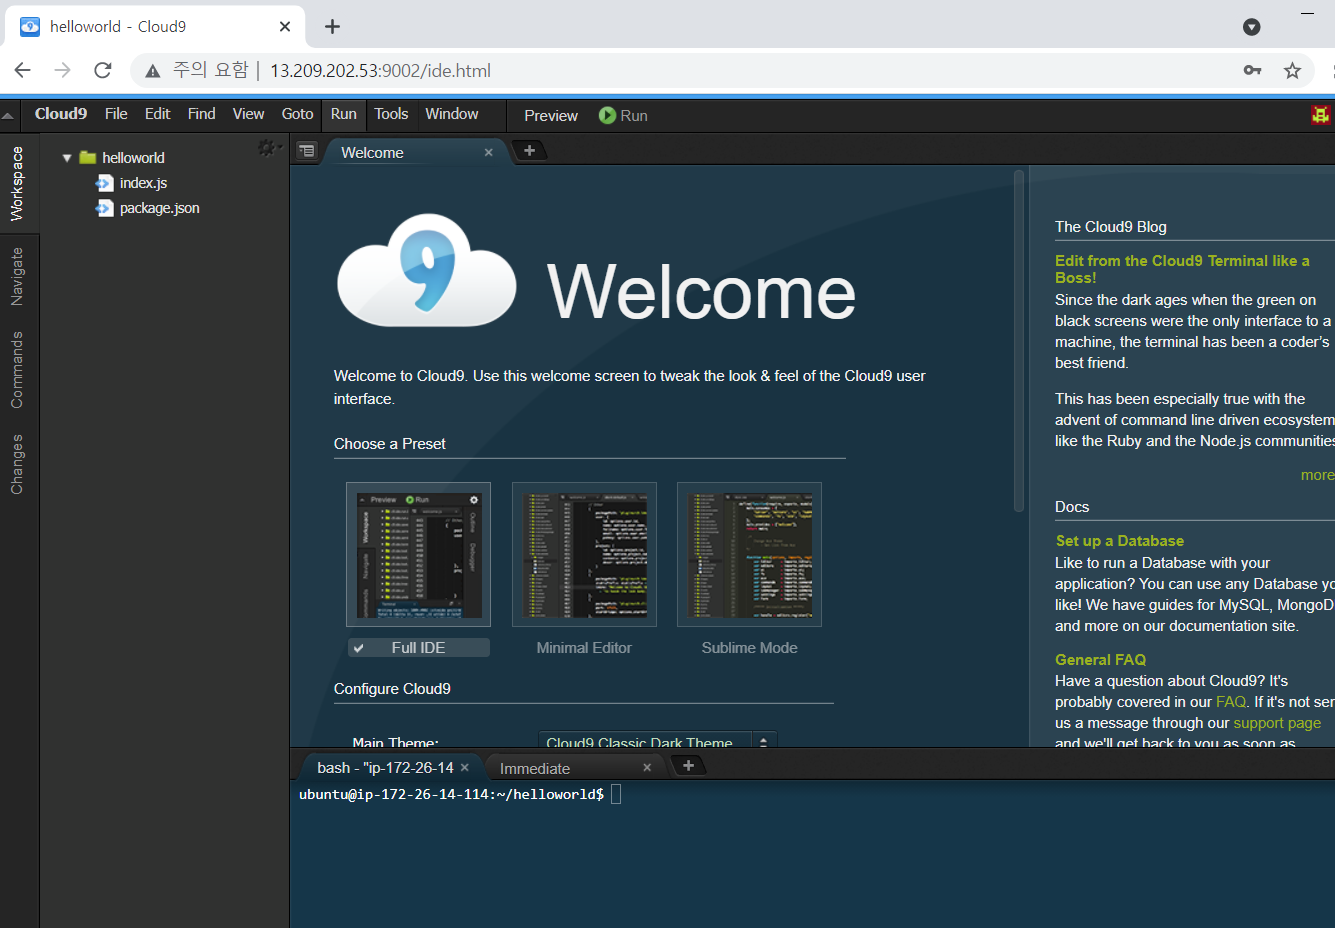Open the Cloud9 menu

(x=60, y=114)
